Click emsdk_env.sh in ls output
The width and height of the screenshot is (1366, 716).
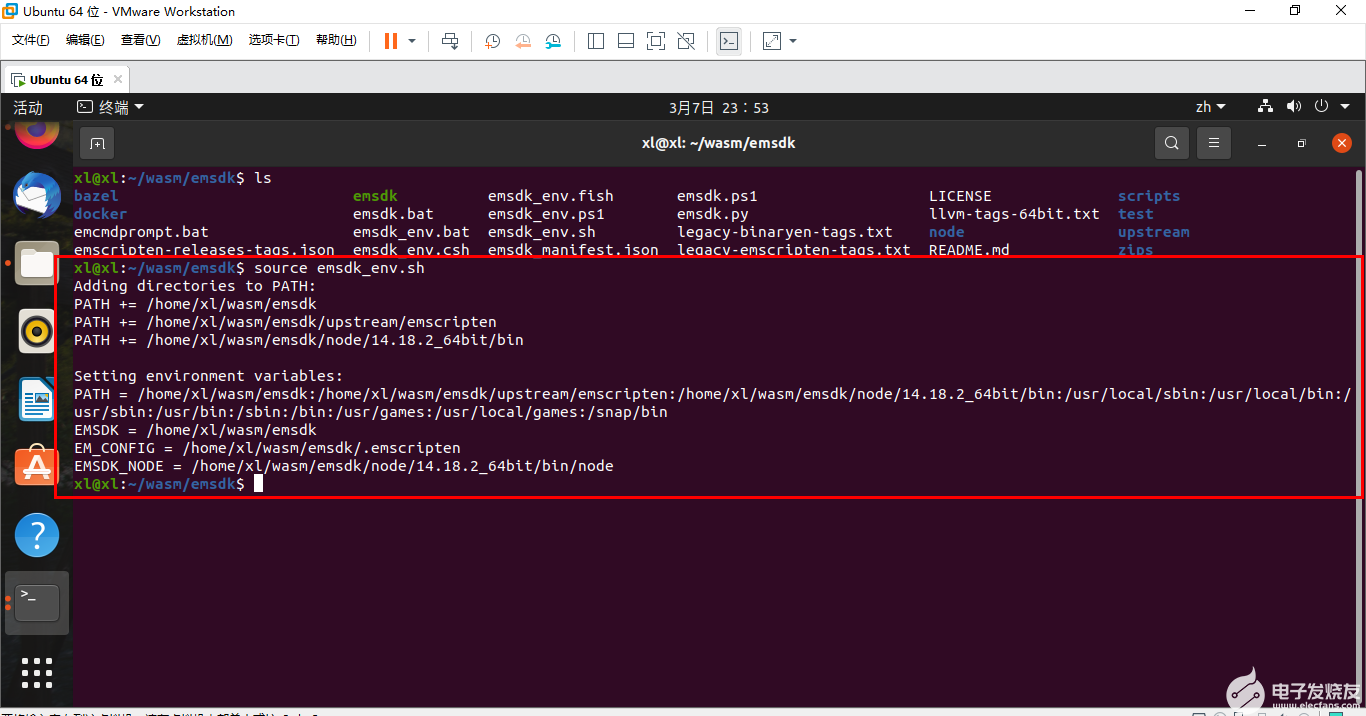coord(541,232)
